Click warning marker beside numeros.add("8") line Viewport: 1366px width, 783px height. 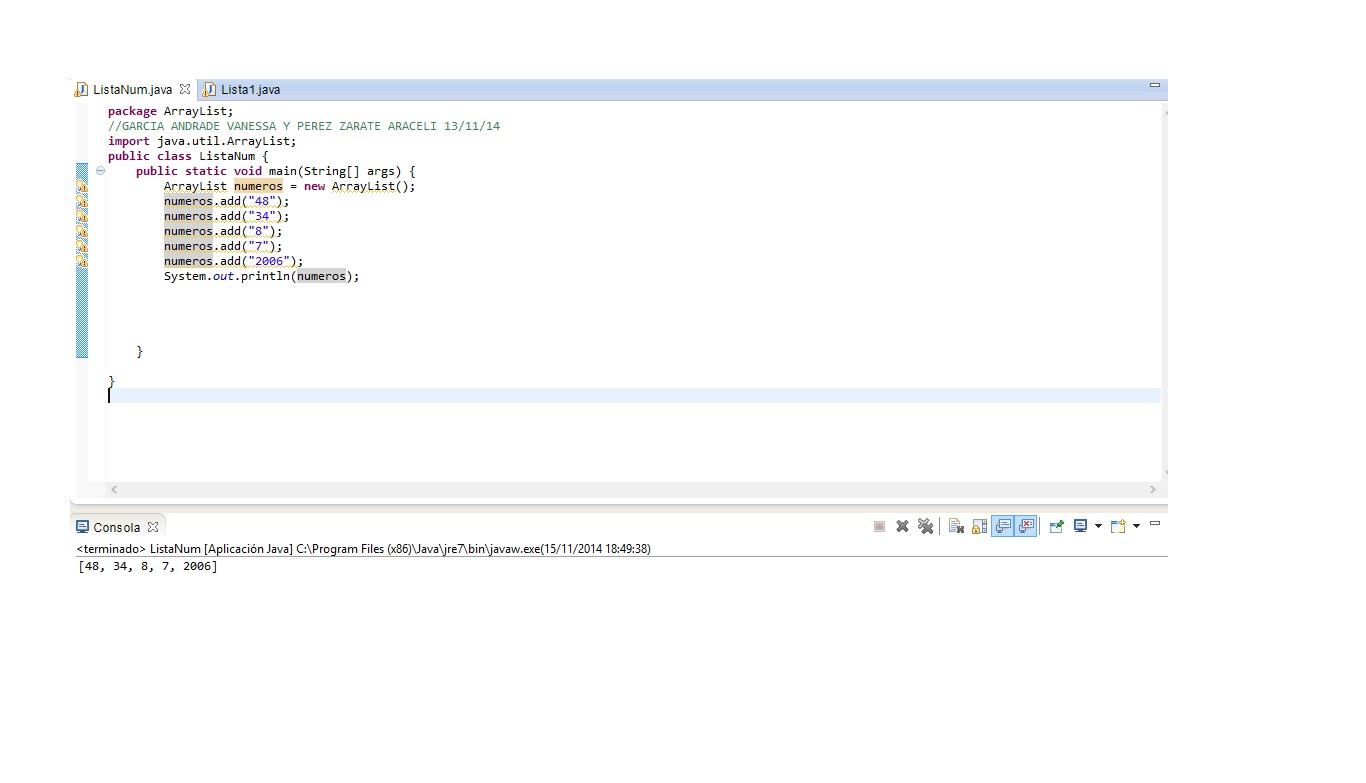82,231
